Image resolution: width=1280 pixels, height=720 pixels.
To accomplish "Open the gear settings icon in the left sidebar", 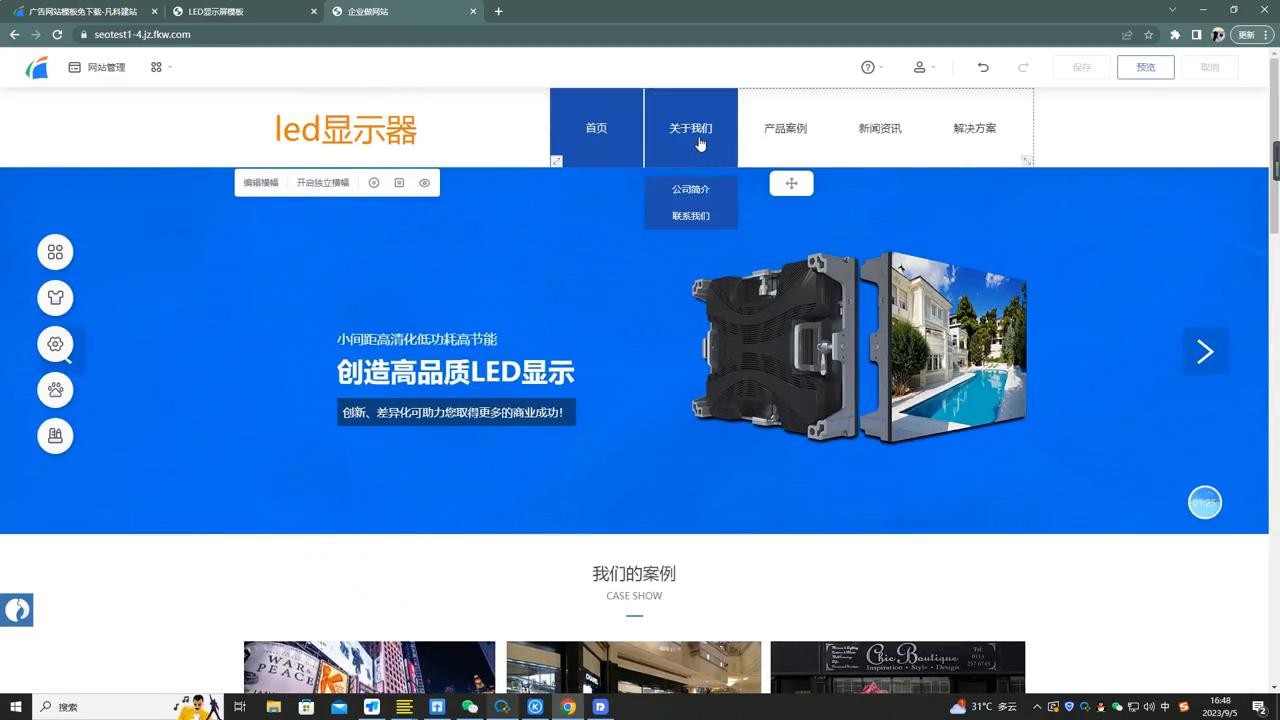I will 55,343.
